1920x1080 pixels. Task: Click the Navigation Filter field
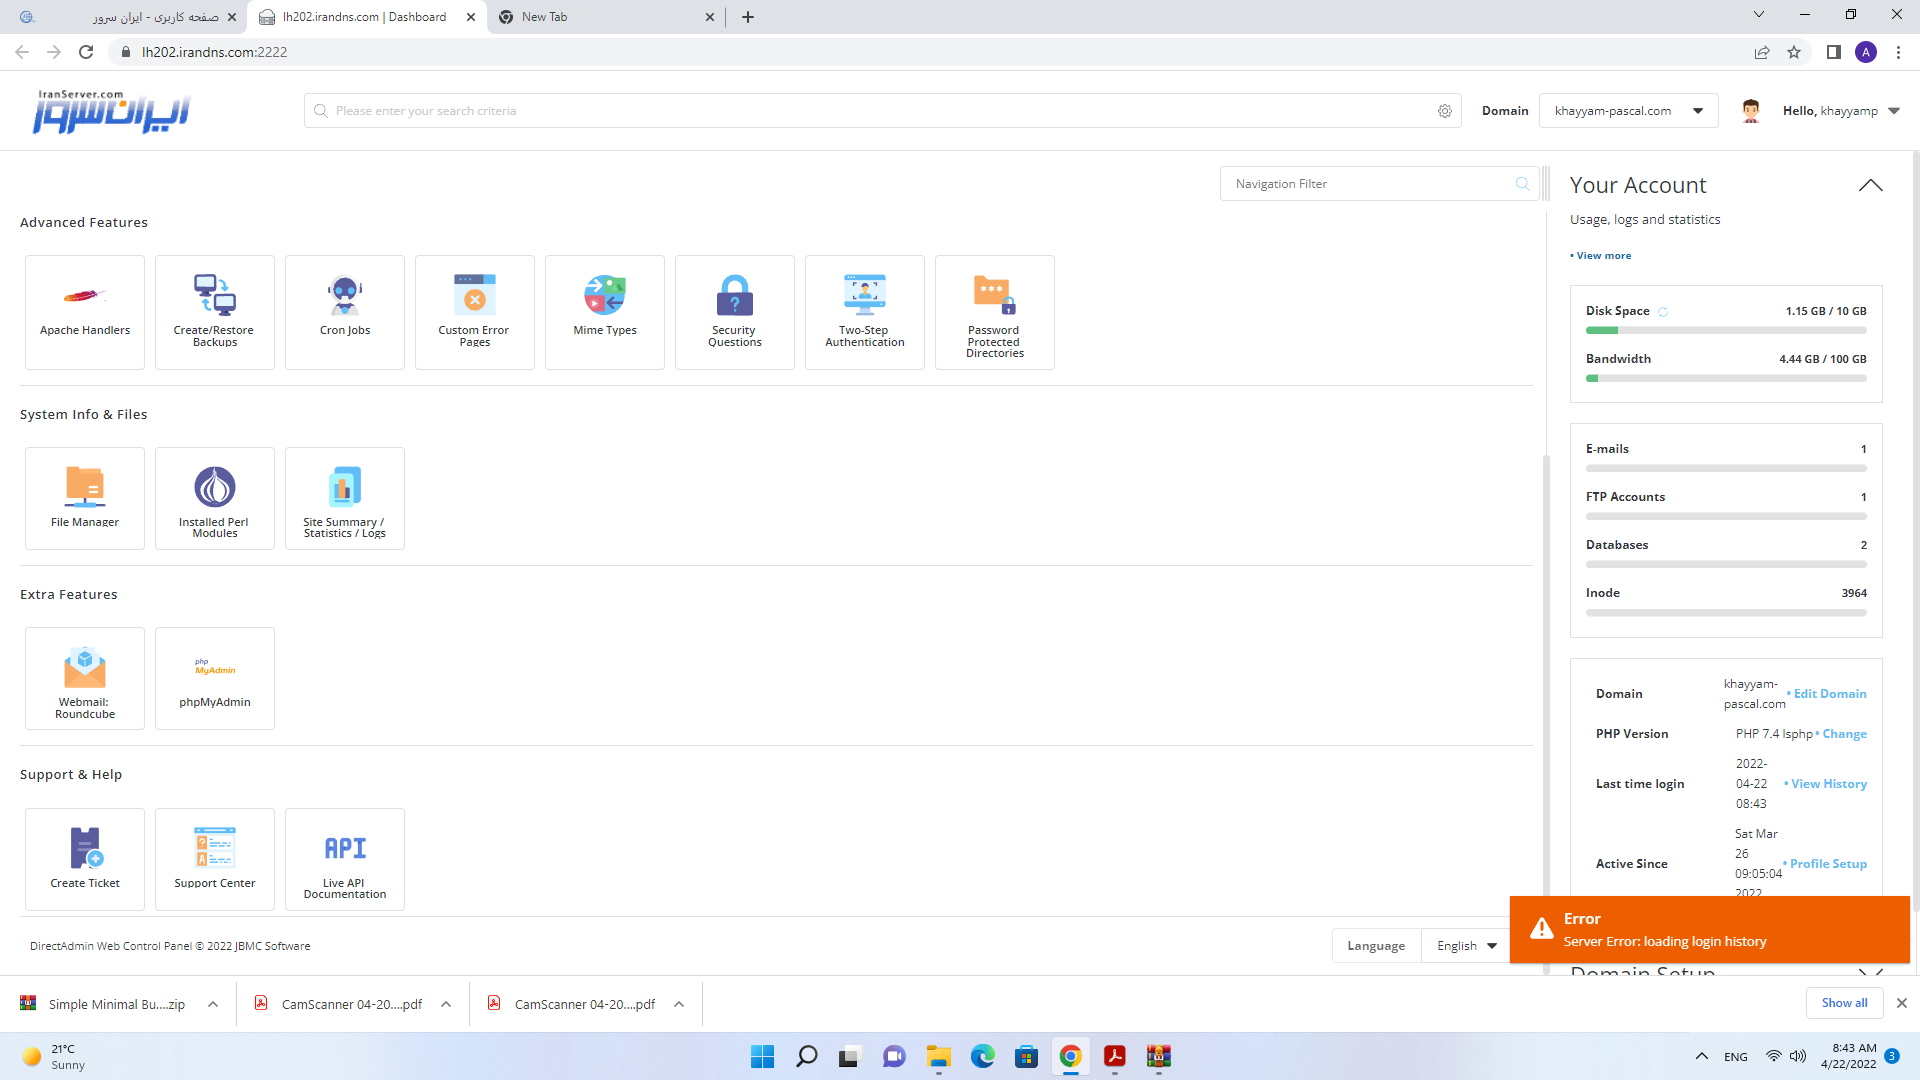1370,184
